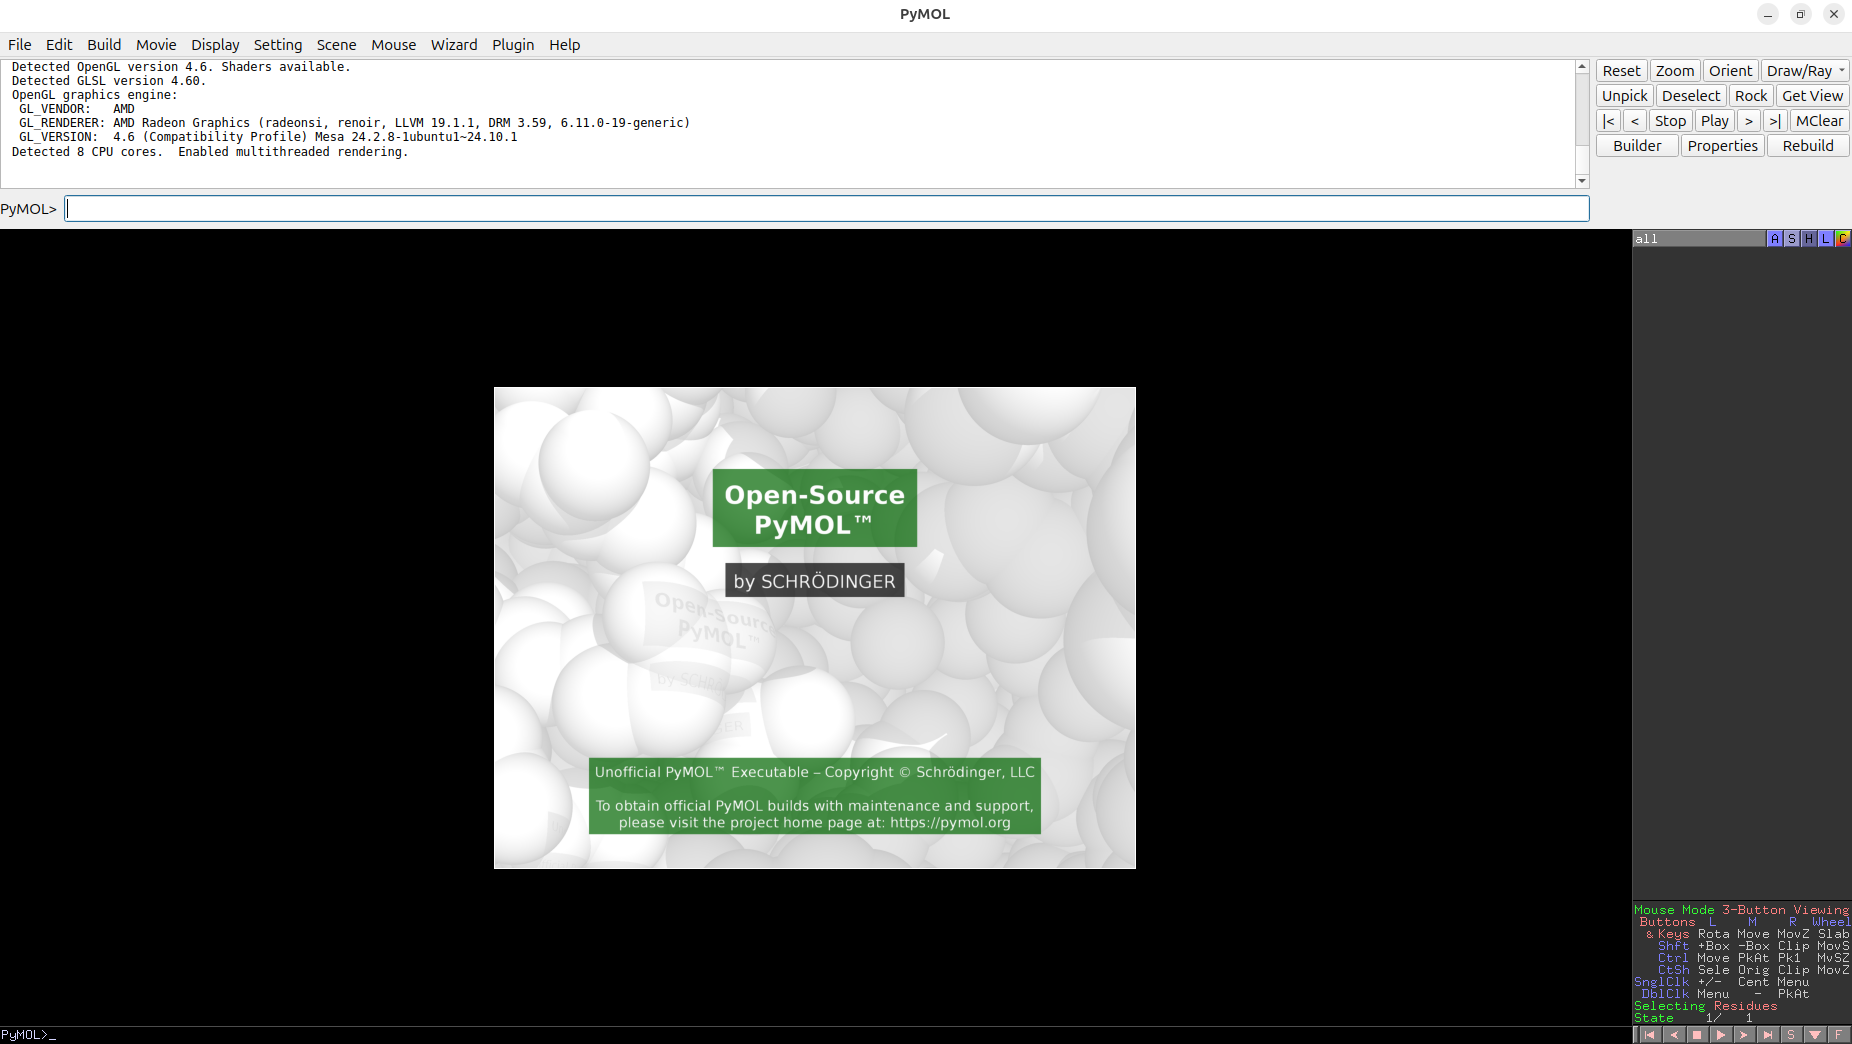Open the Edit menu
The image size is (1852, 1044).
pos(59,45)
